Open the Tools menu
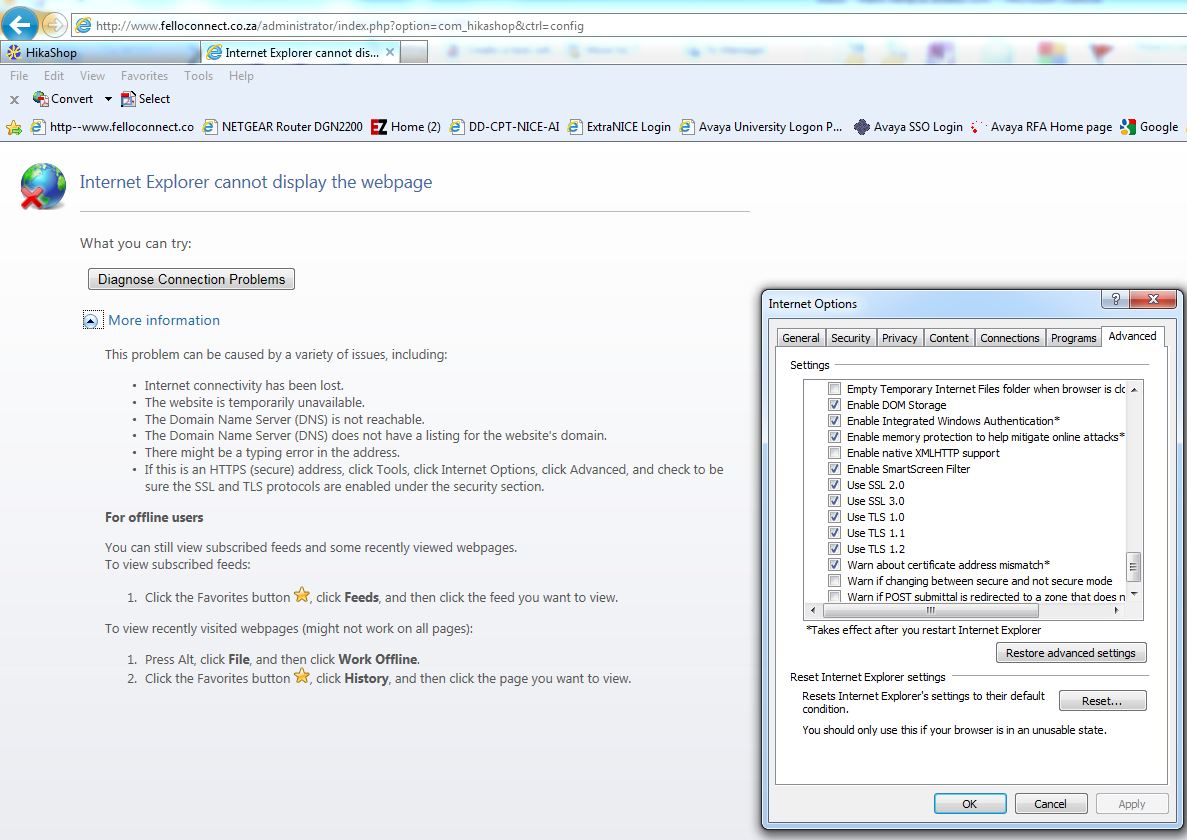Image resolution: width=1187 pixels, height=840 pixels. pyautogui.click(x=198, y=76)
